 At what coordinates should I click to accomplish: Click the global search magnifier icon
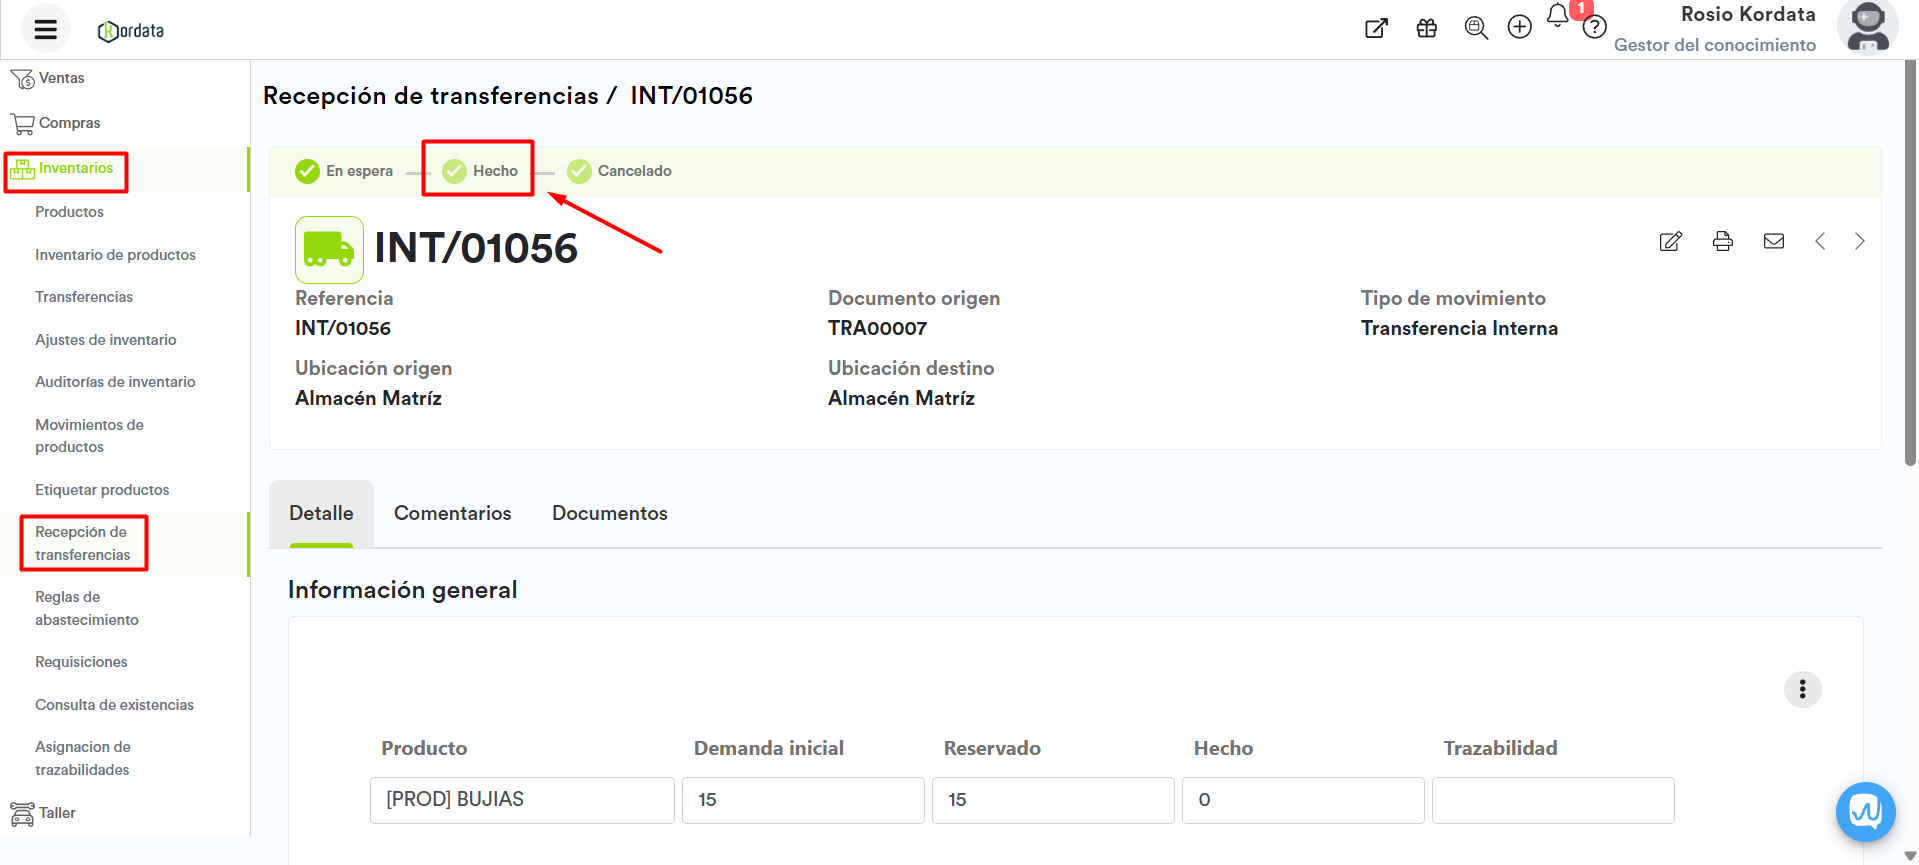tap(1475, 28)
